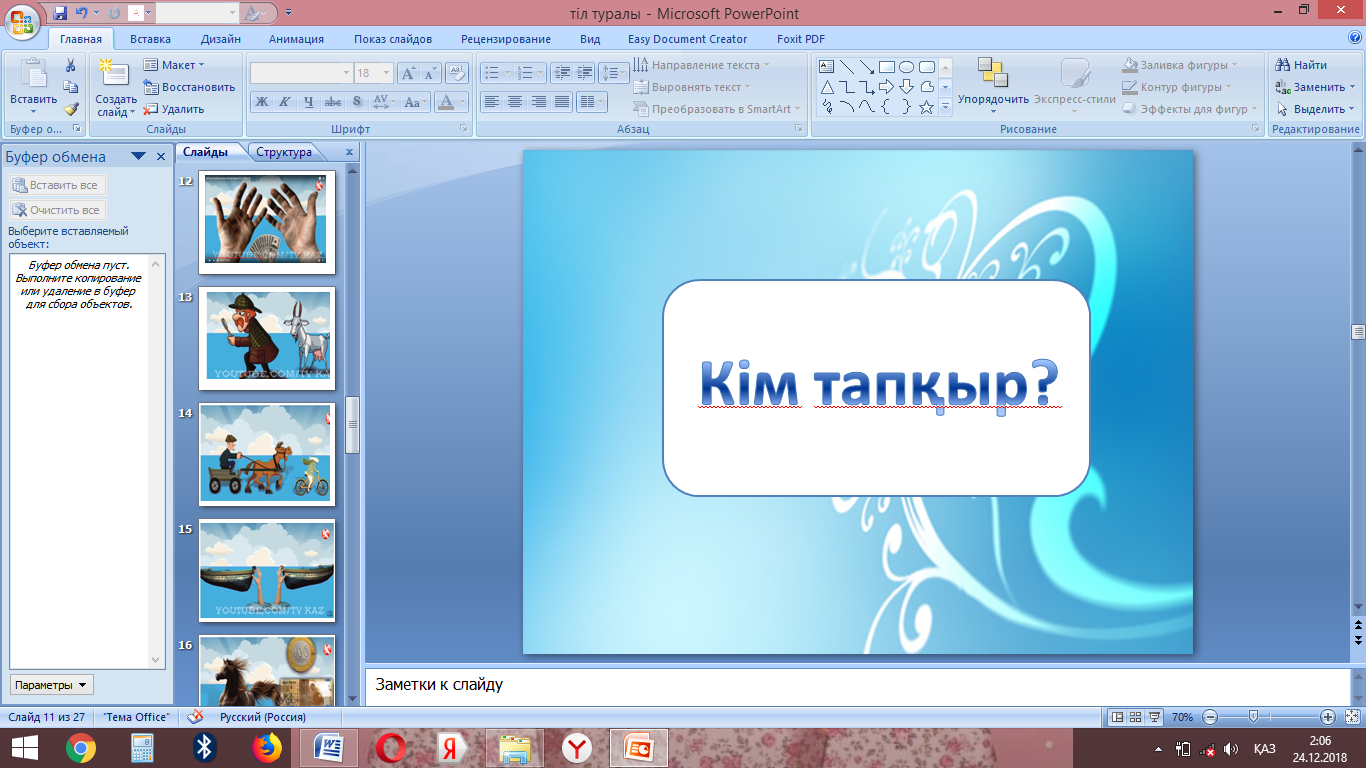This screenshot has height=768, width=1366.
Task: Toggle italic formatting (К)
Action: pos(284,102)
